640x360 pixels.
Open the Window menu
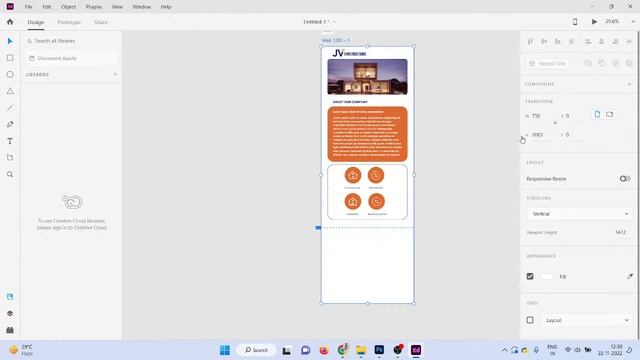142,7
